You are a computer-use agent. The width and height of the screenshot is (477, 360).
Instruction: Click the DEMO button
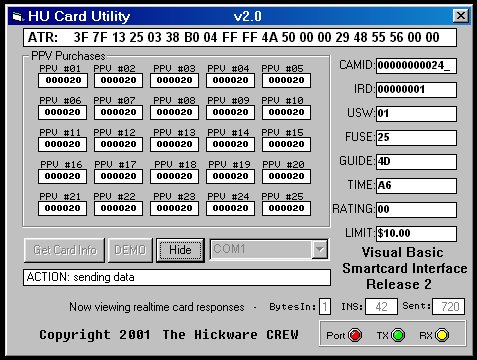pyautogui.click(x=130, y=250)
